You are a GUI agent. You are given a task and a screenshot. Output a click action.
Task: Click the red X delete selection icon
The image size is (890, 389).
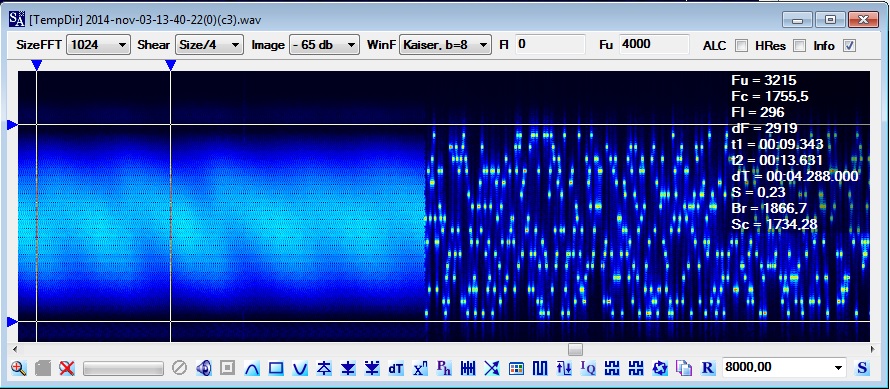click(x=67, y=368)
